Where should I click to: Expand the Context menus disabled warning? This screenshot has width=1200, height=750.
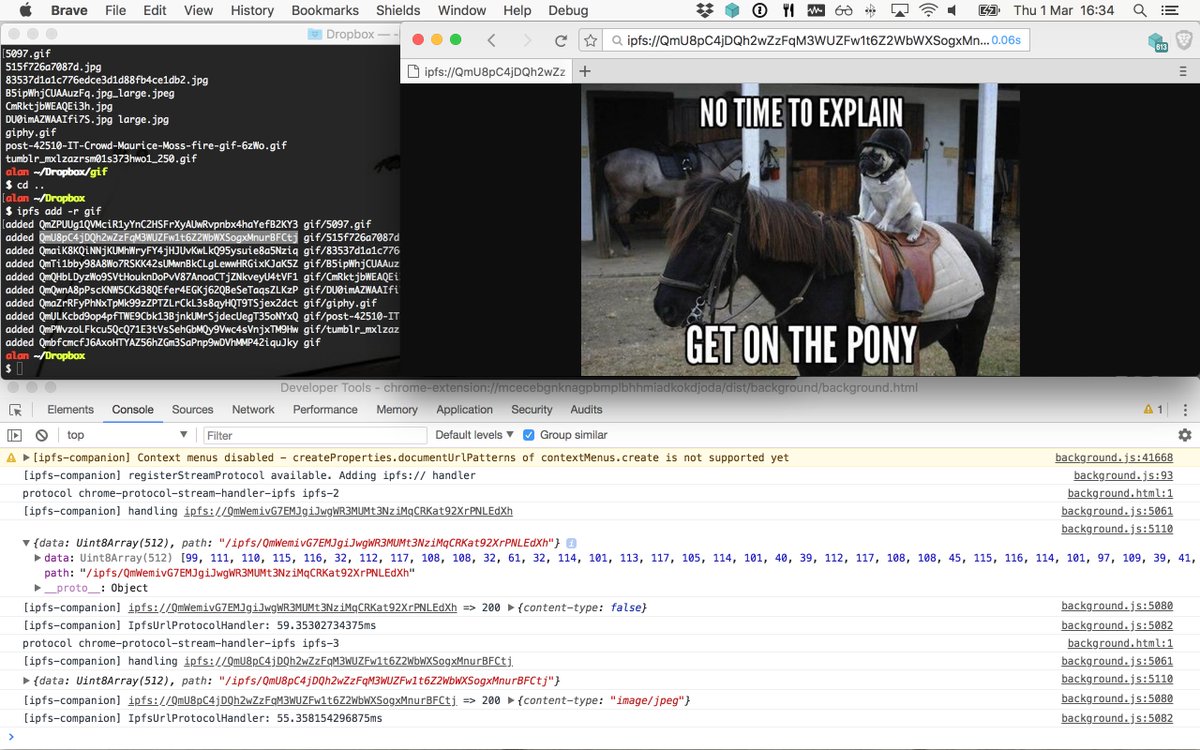(26, 458)
